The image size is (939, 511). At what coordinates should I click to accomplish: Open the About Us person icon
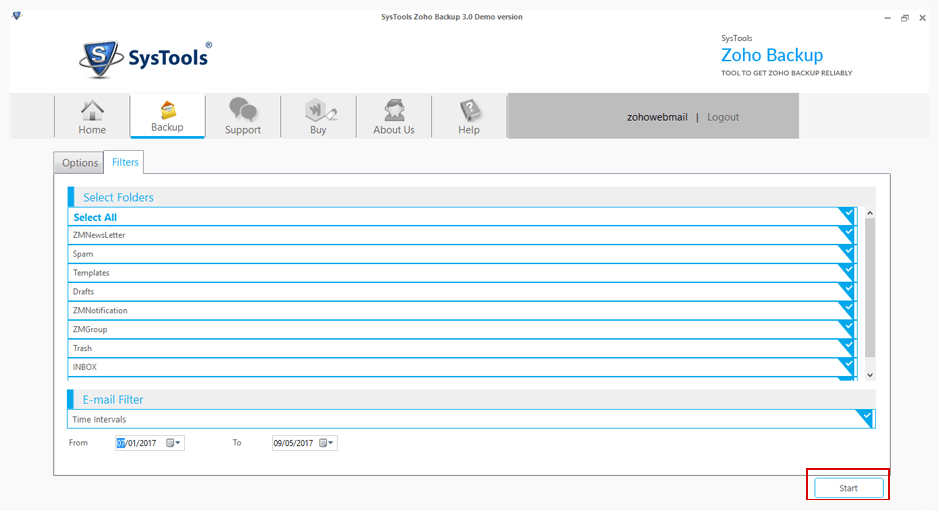click(394, 110)
